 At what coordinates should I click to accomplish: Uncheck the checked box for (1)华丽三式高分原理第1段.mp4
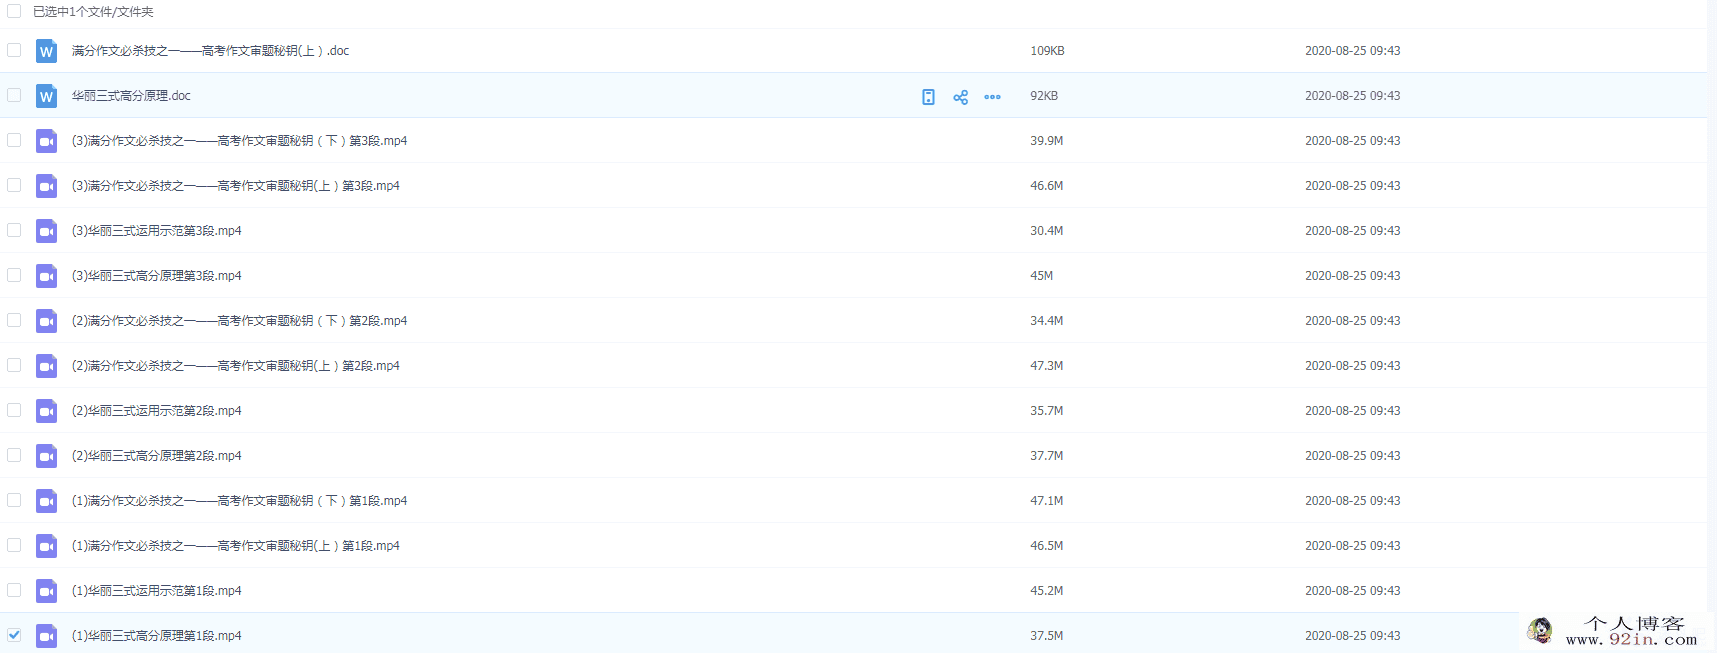coord(14,635)
